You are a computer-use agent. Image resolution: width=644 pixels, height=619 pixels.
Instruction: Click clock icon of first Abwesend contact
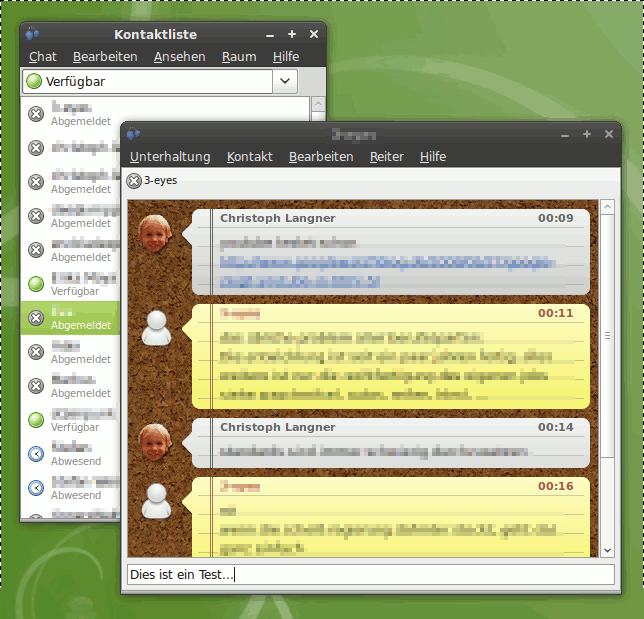pyautogui.click(x=36, y=454)
